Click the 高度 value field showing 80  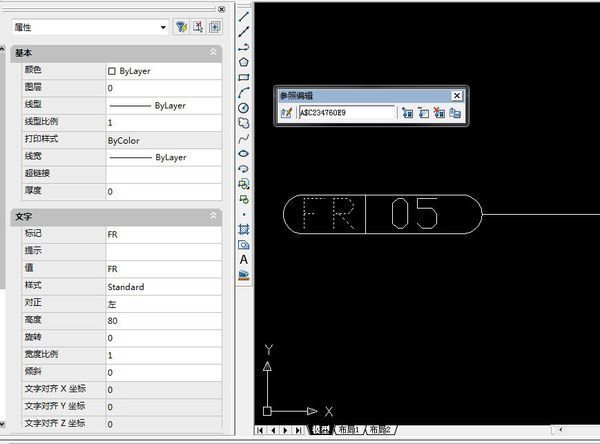click(x=163, y=321)
